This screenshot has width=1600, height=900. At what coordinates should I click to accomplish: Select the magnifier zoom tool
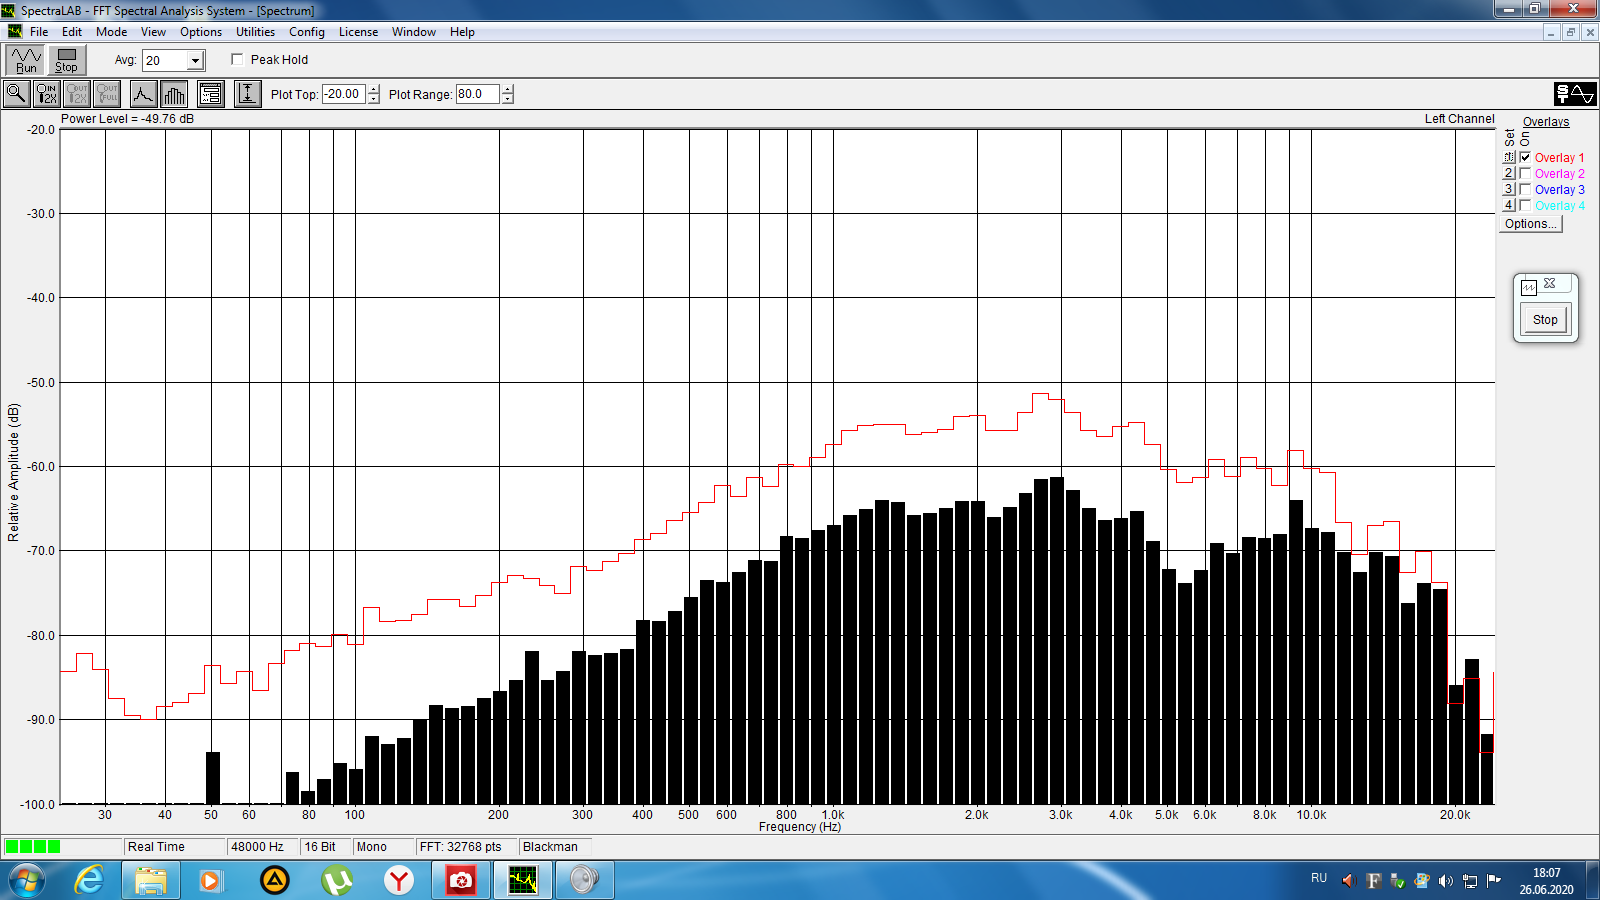pos(17,94)
